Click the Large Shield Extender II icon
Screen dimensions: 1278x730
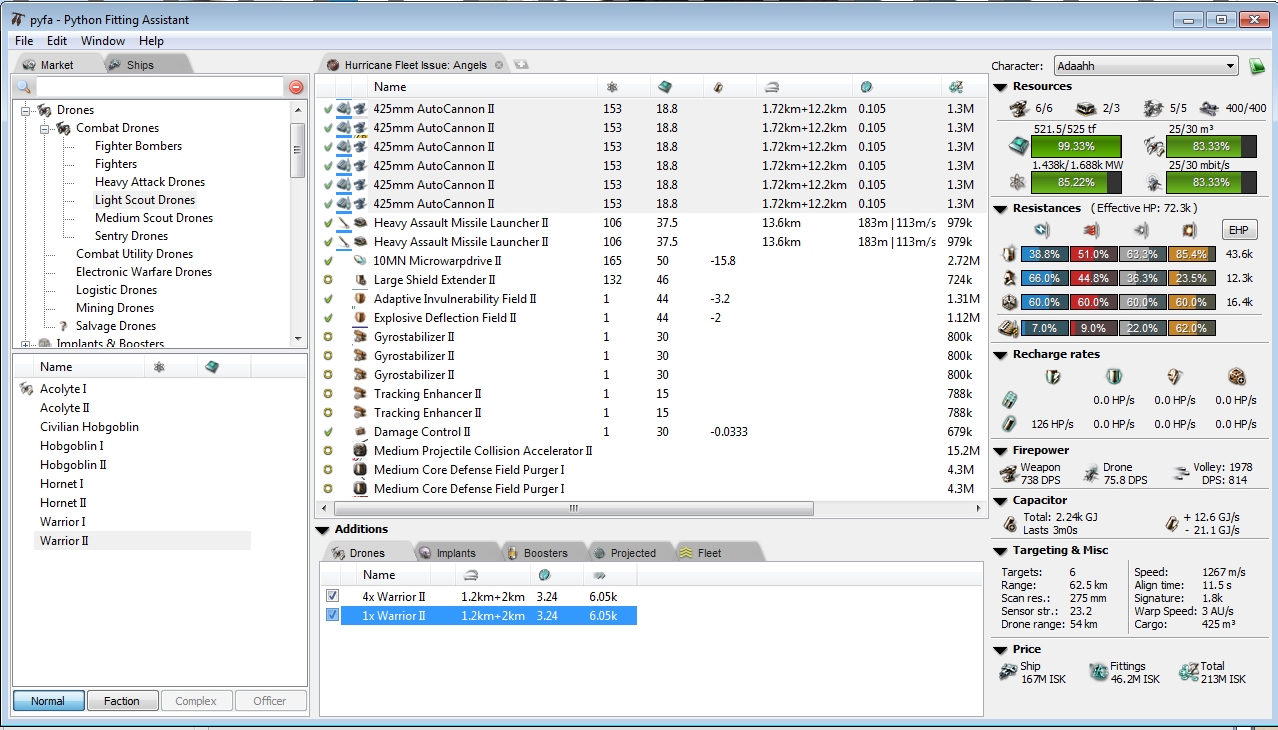(360, 280)
